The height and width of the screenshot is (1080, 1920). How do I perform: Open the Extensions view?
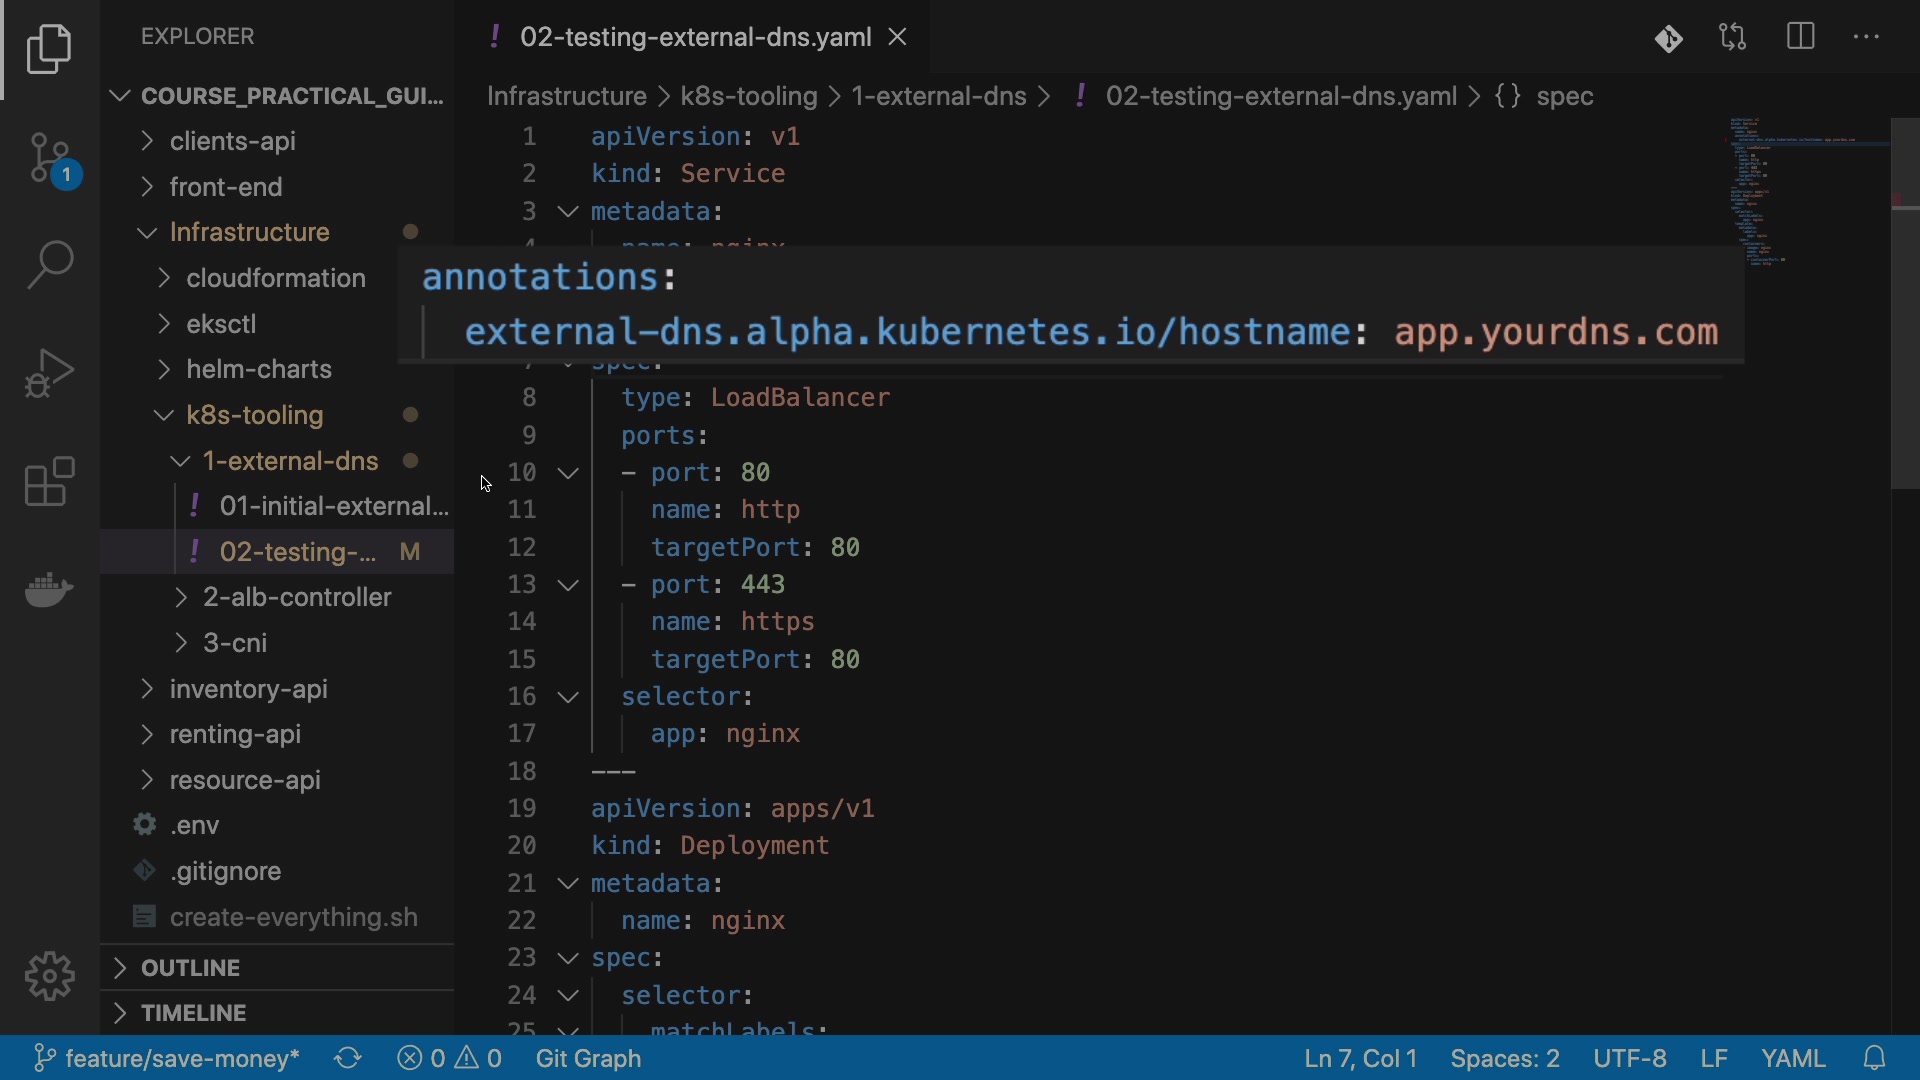pyautogui.click(x=49, y=482)
